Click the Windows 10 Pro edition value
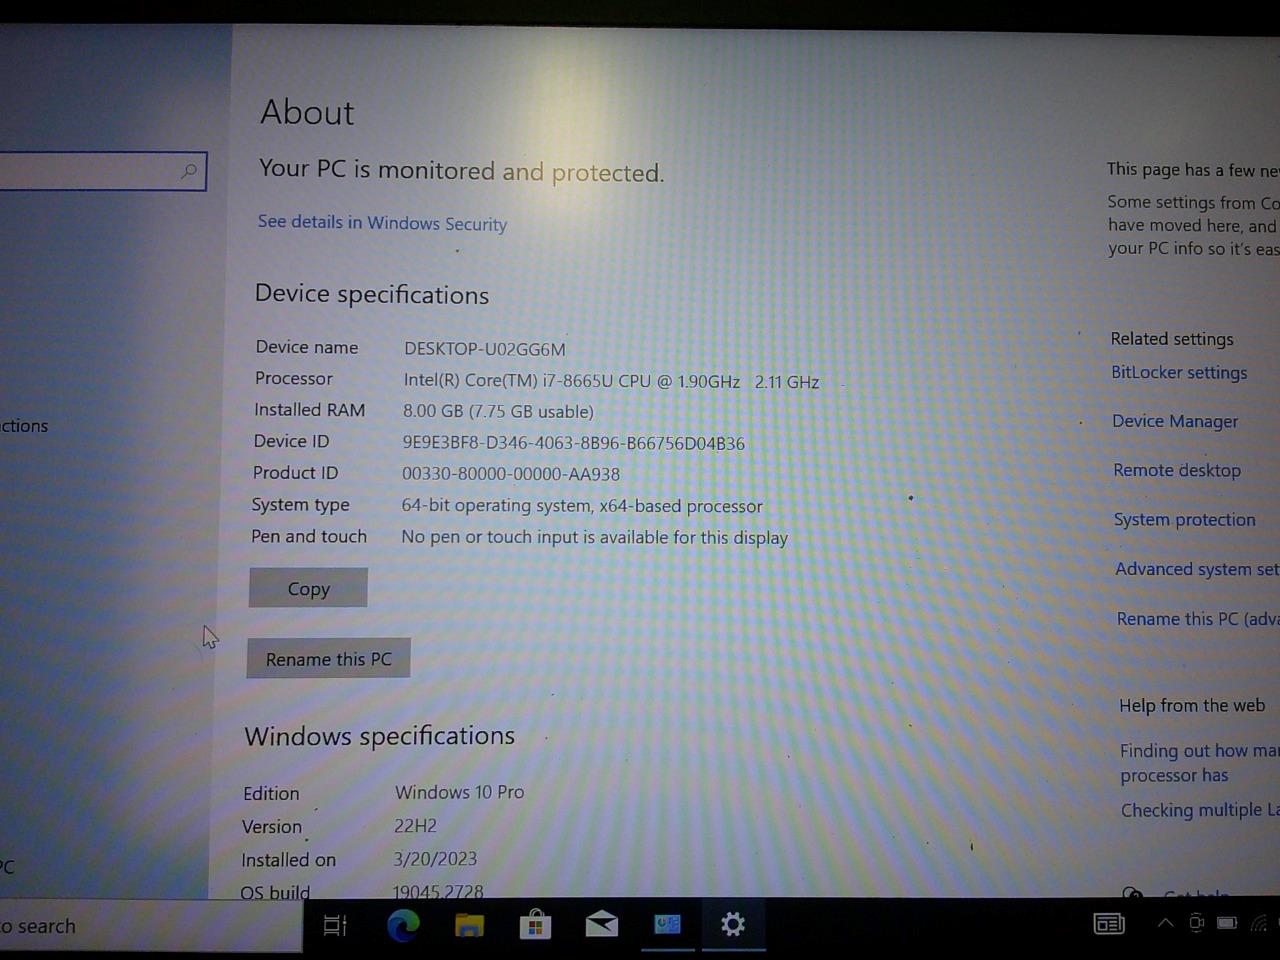 click(459, 792)
